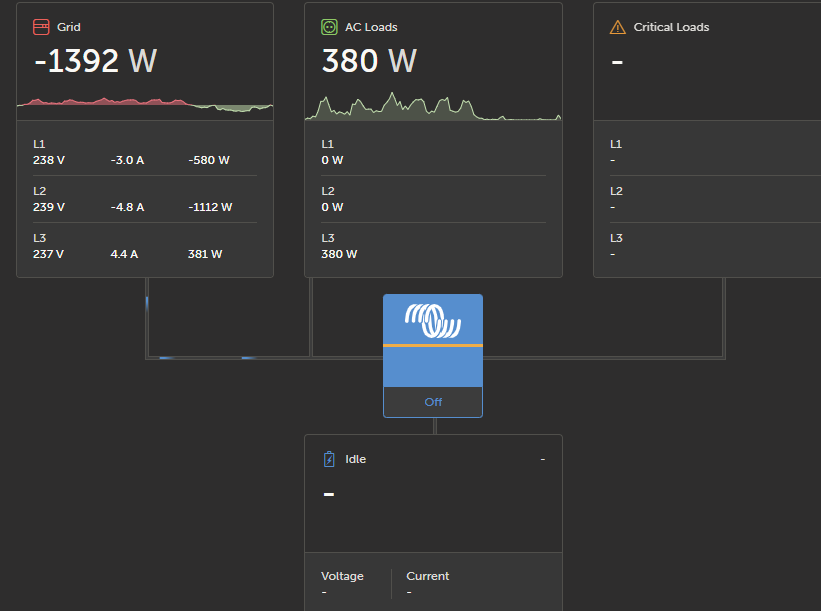The image size is (821, 611).
Task: Click the green AC Loads socket icon
Action: point(329,27)
